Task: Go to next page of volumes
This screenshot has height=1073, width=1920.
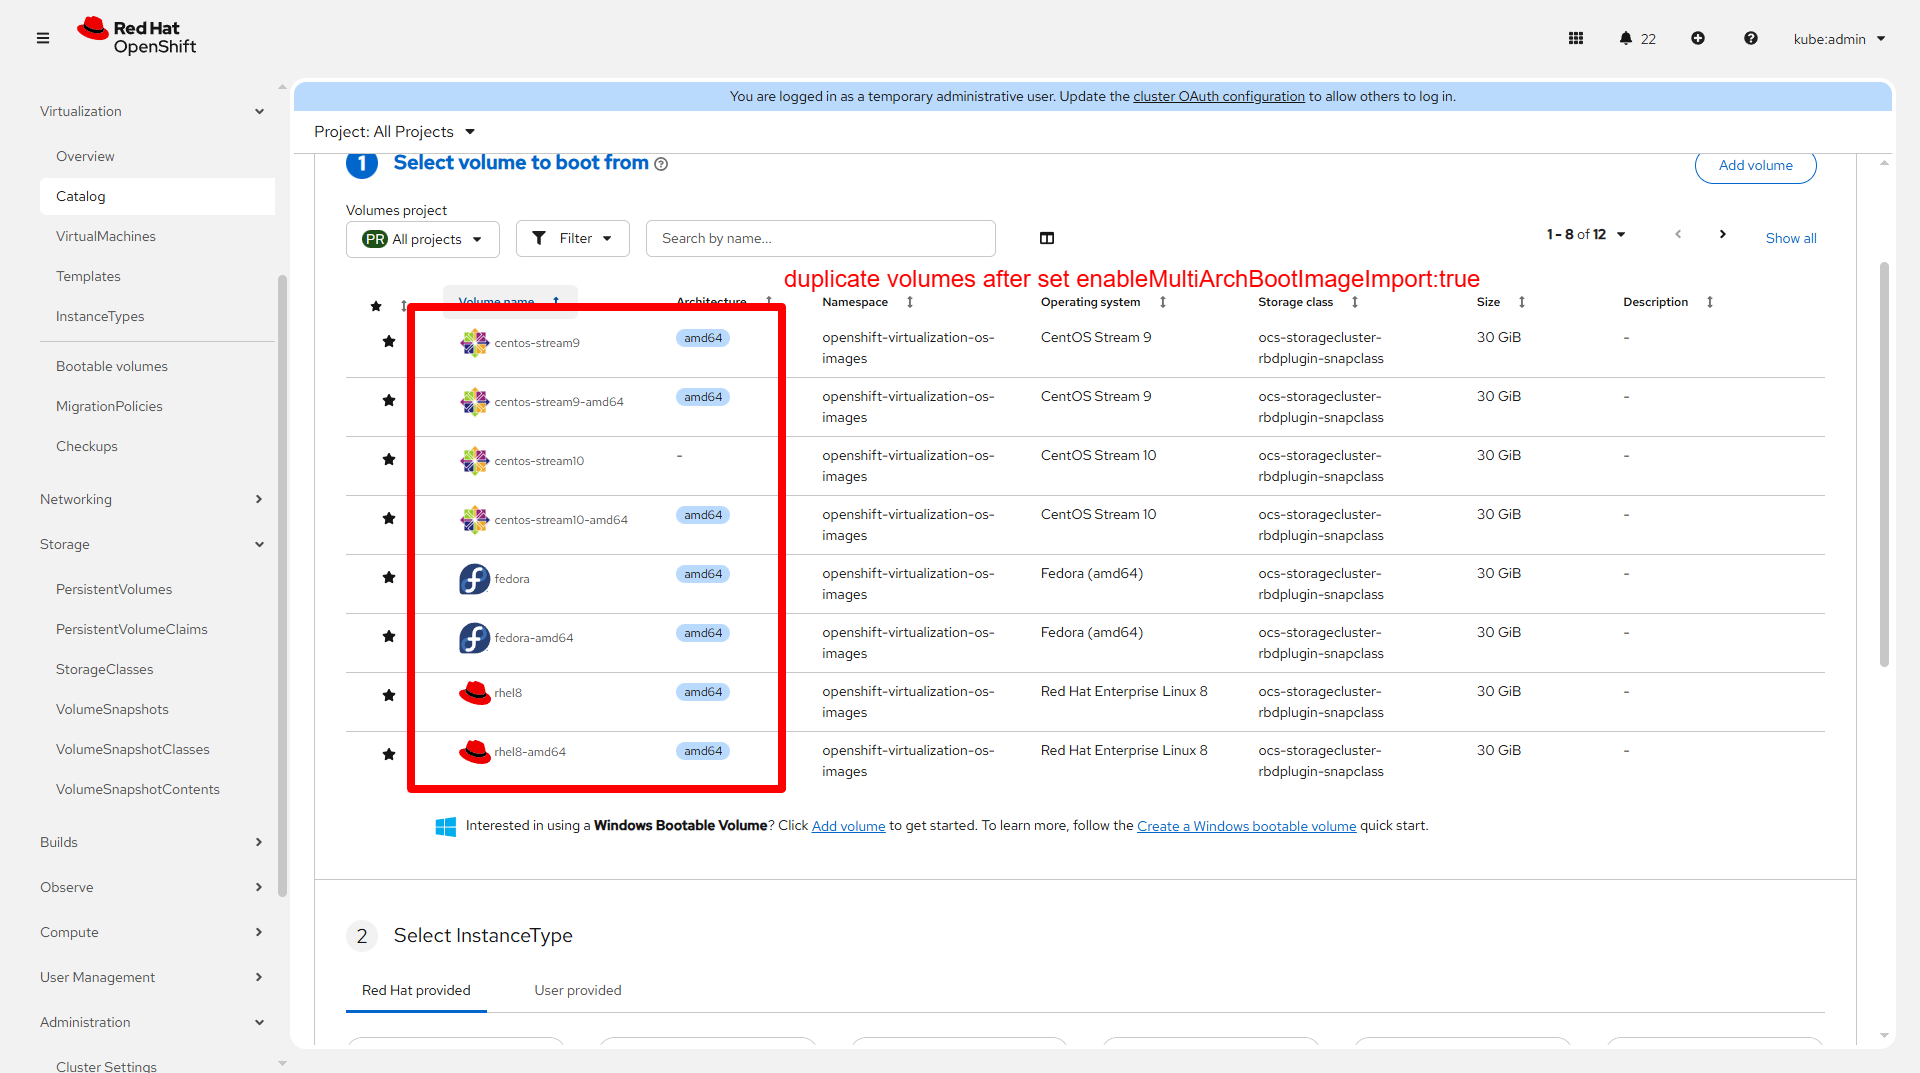Action: (1723, 234)
